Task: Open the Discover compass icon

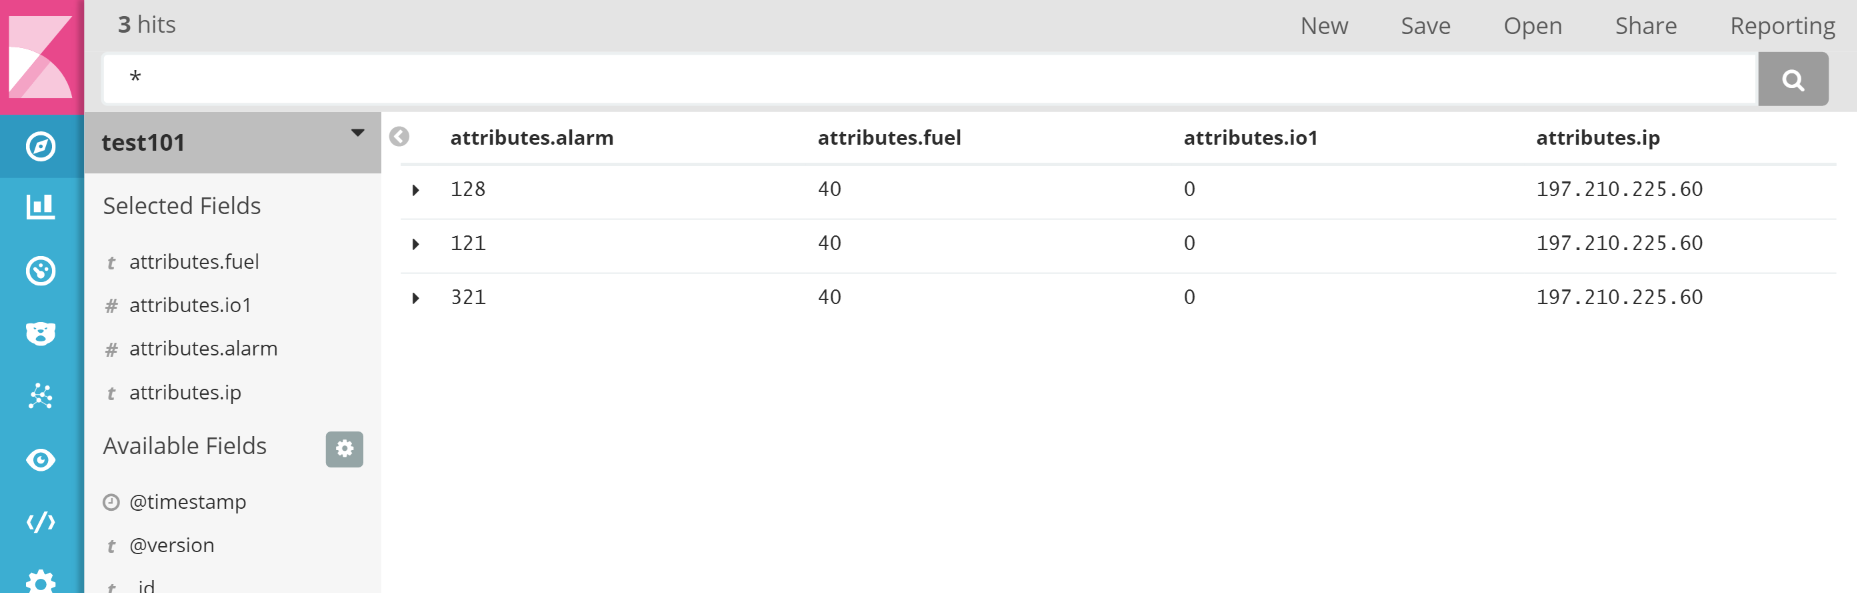Action: tap(41, 147)
